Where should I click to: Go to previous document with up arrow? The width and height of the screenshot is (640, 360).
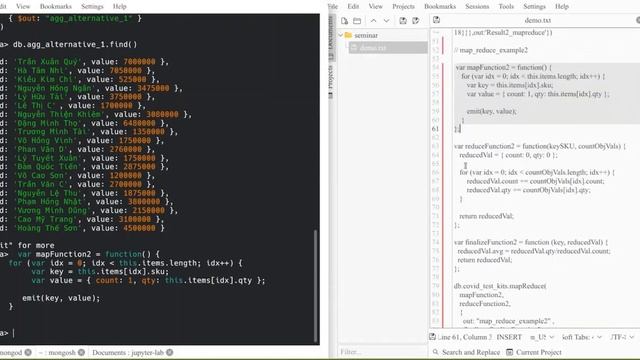point(373,21)
